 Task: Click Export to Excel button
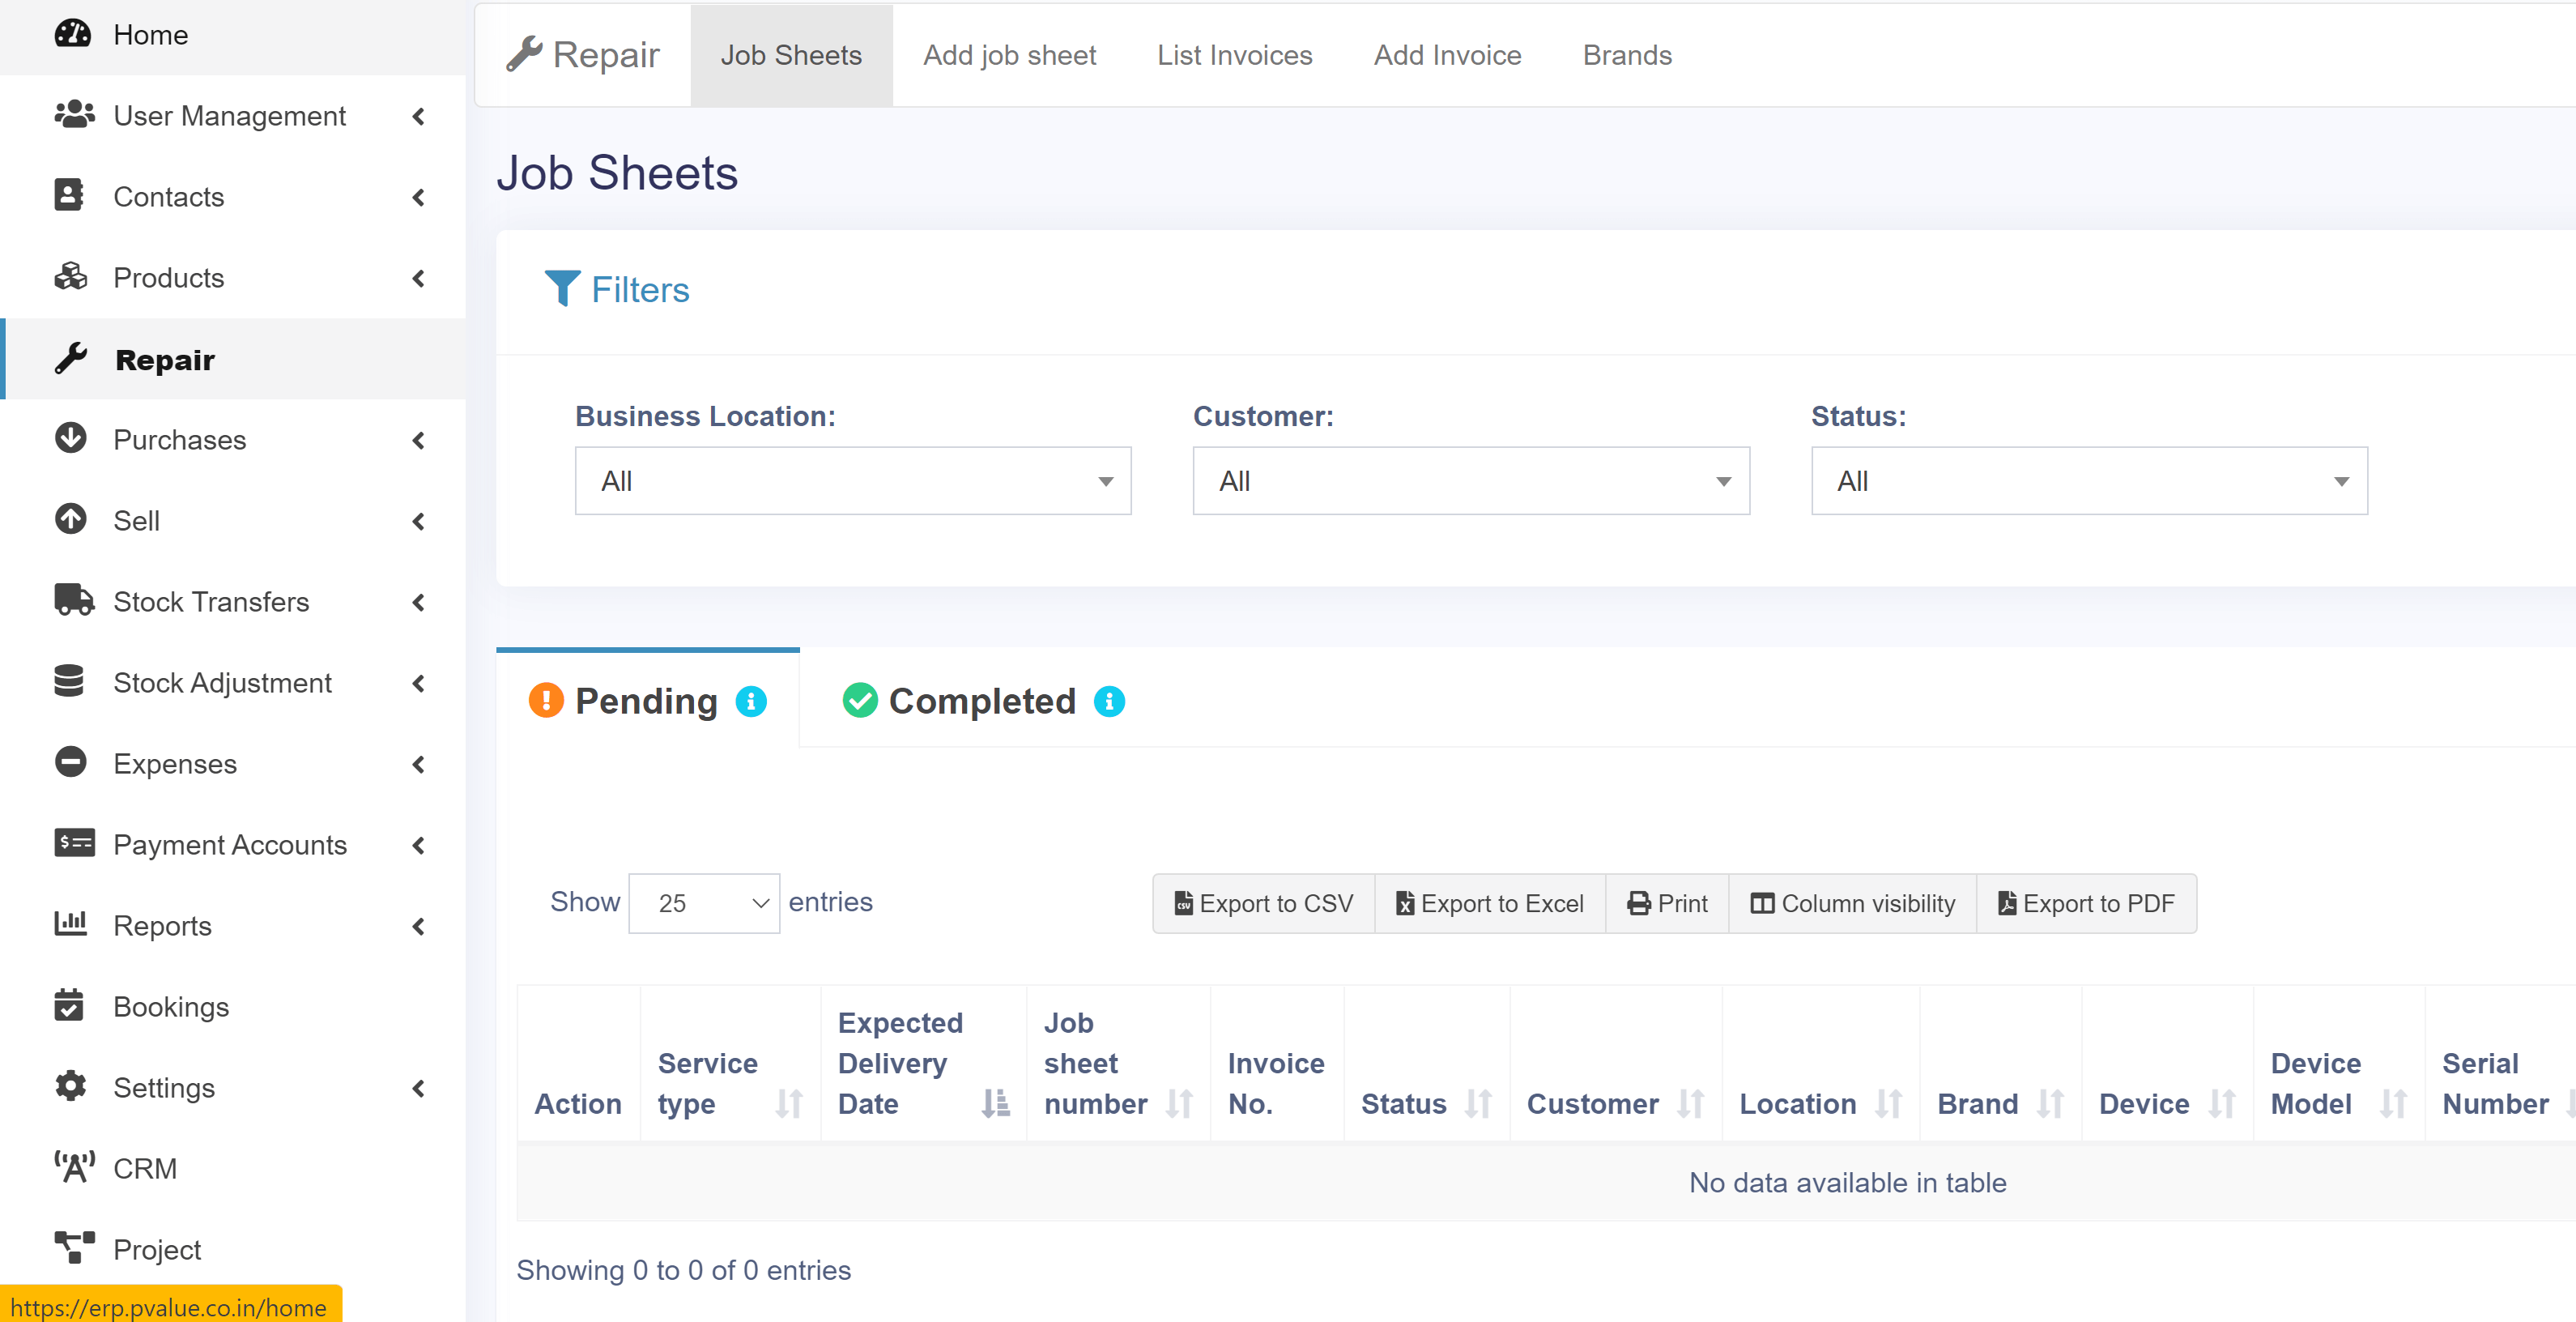tap(1489, 903)
